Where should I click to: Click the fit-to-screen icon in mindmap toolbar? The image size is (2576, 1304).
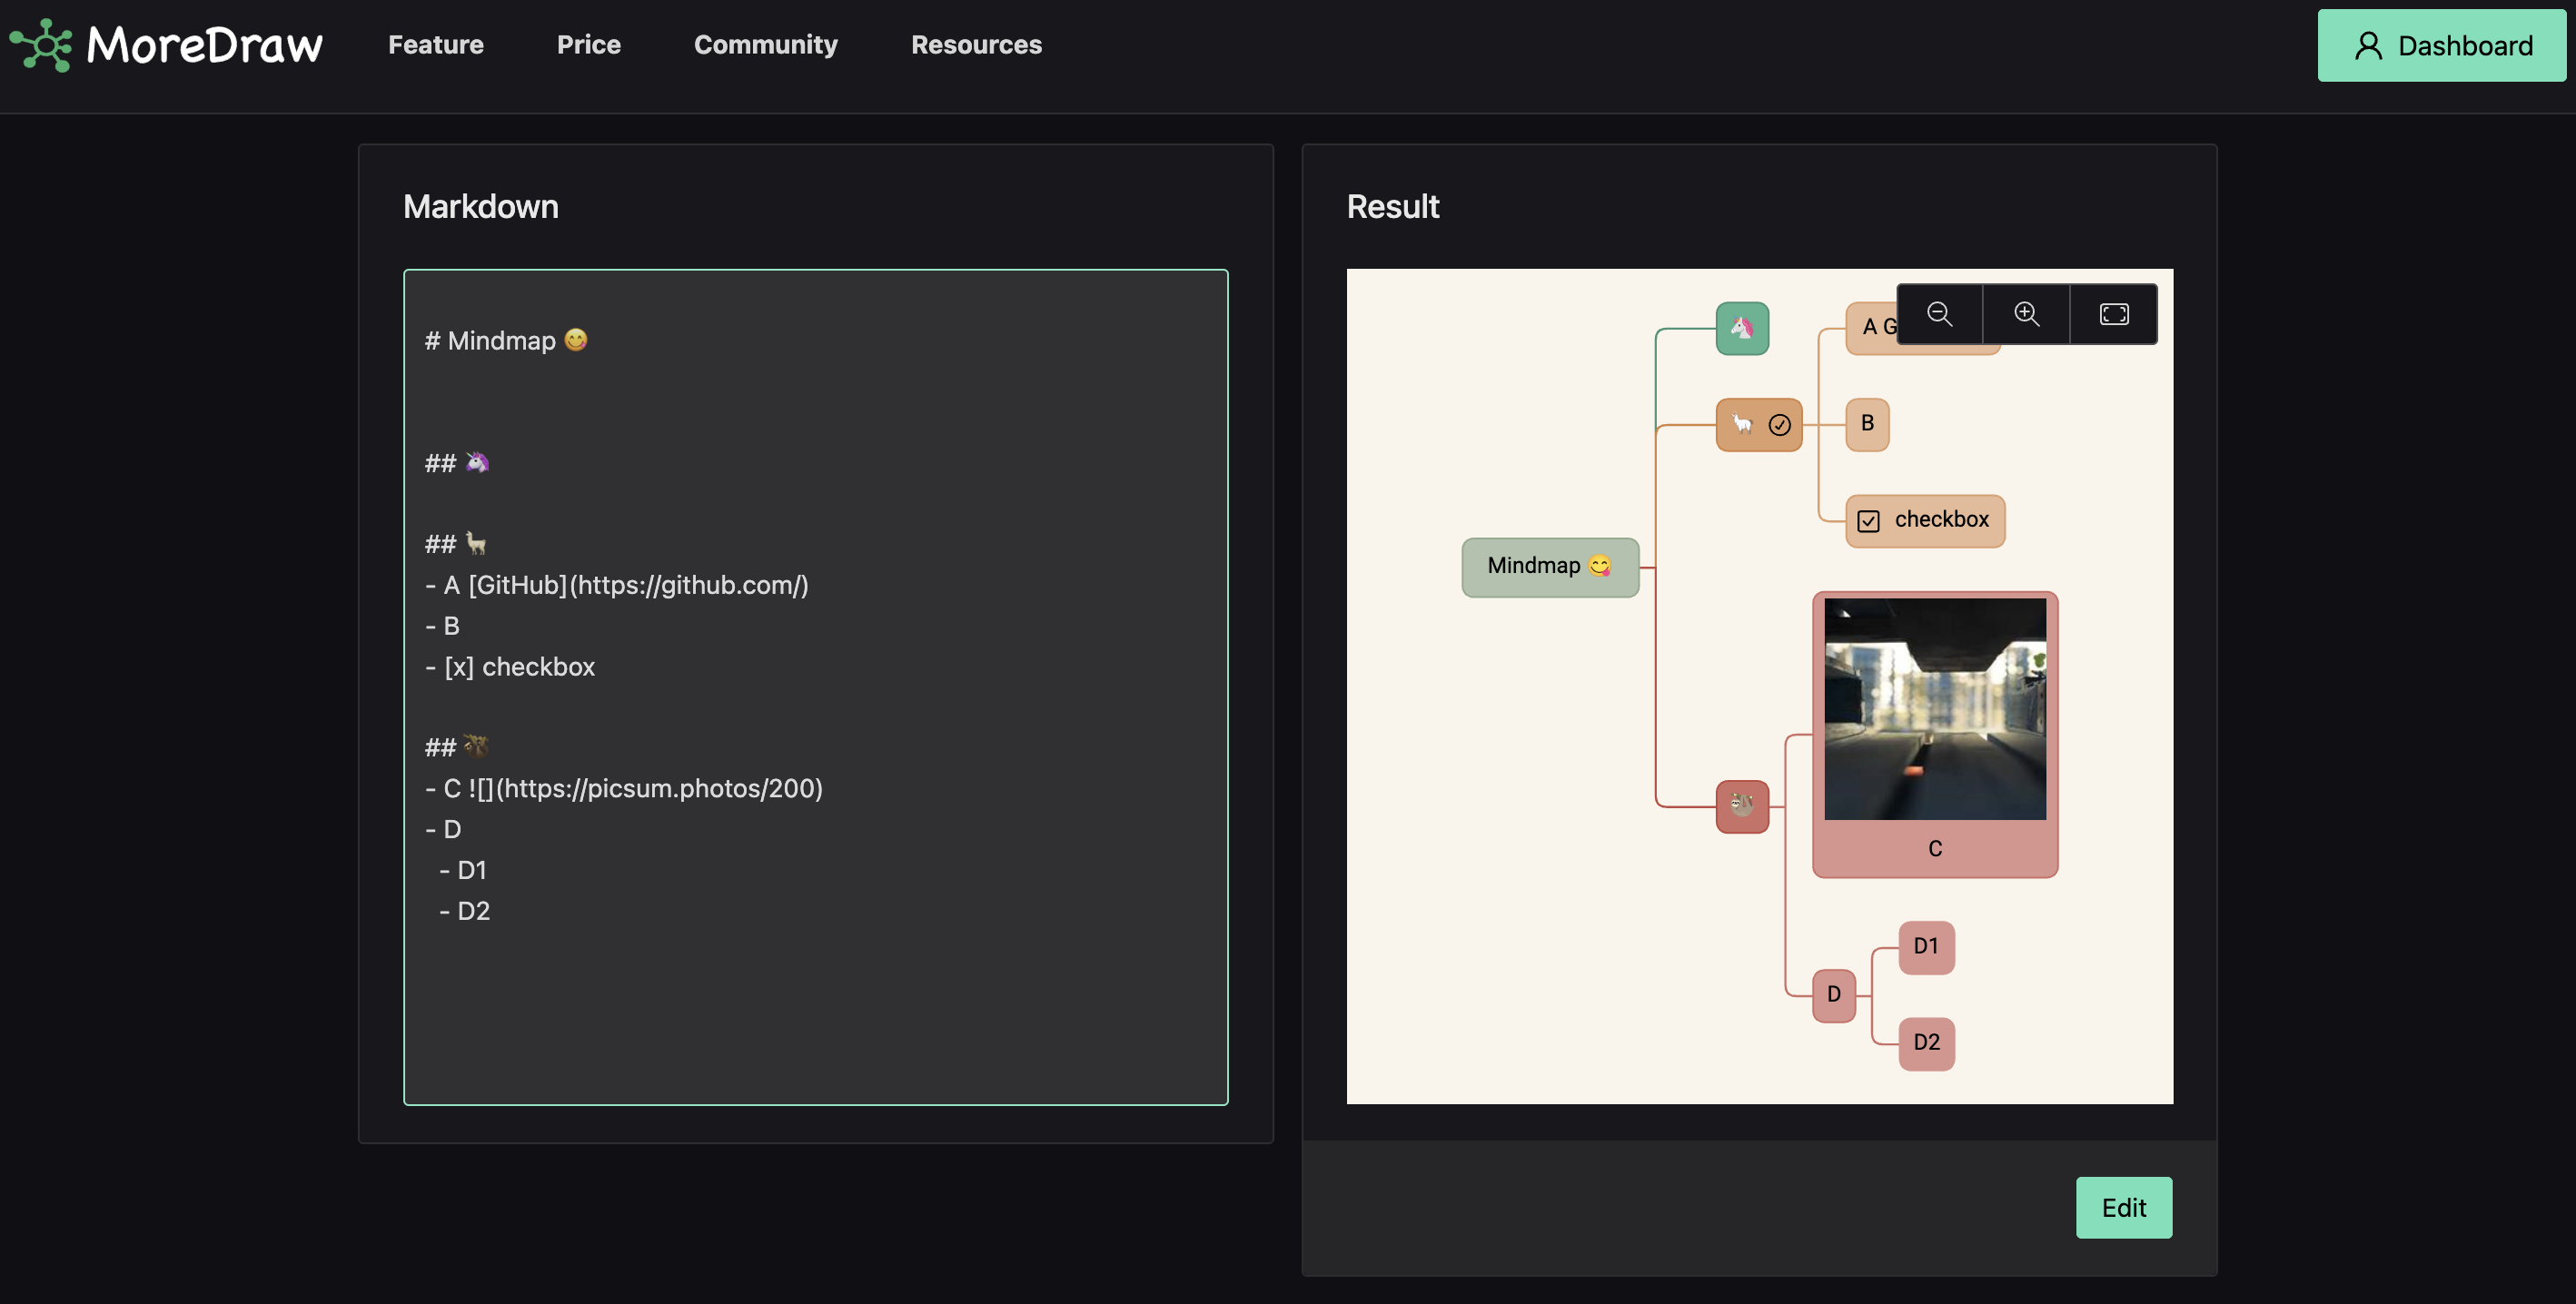2113,314
